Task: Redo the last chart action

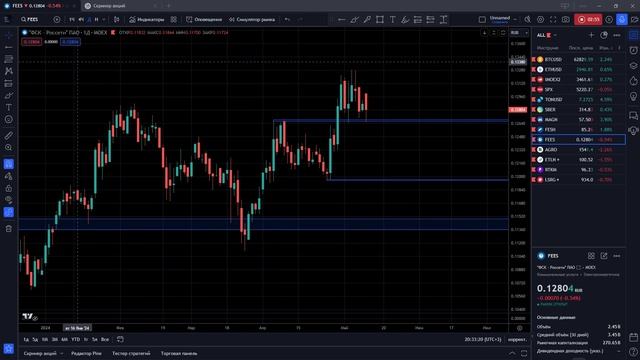Action: [x=300, y=19]
